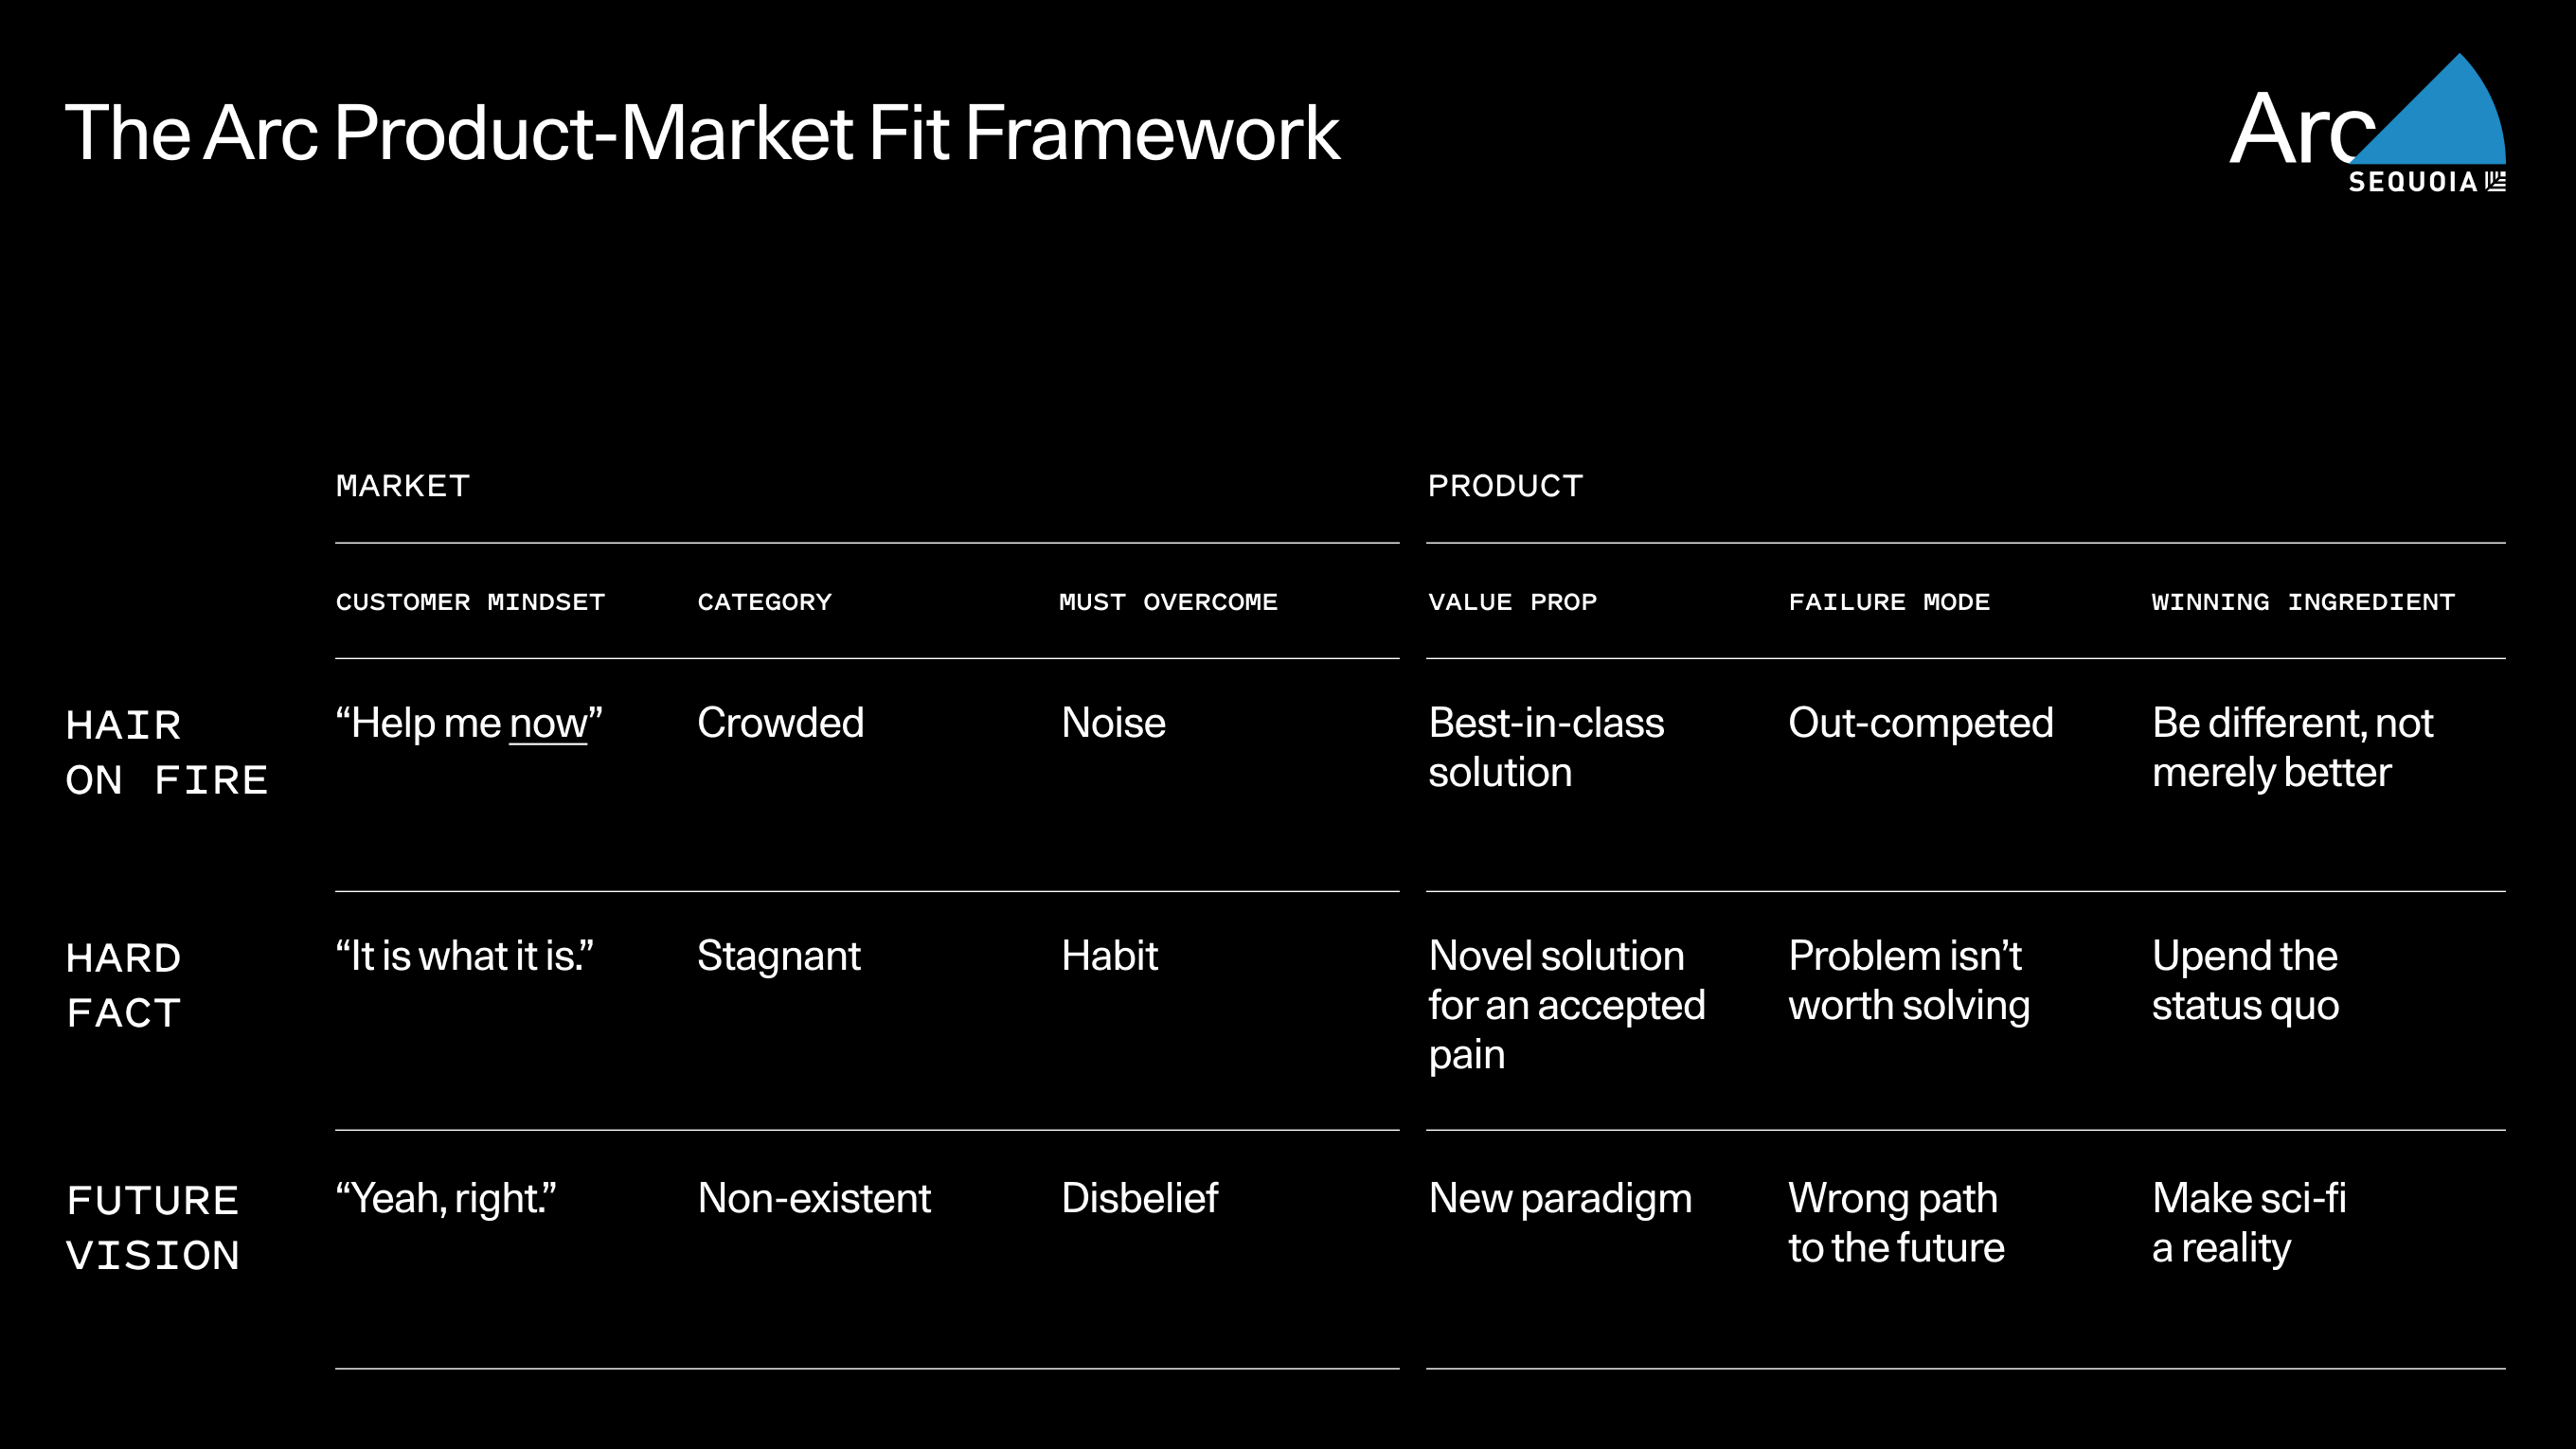
Task: Select the "Disbelief" must overcome cell
Action: pyautogui.click(x=1139, y=1198)
